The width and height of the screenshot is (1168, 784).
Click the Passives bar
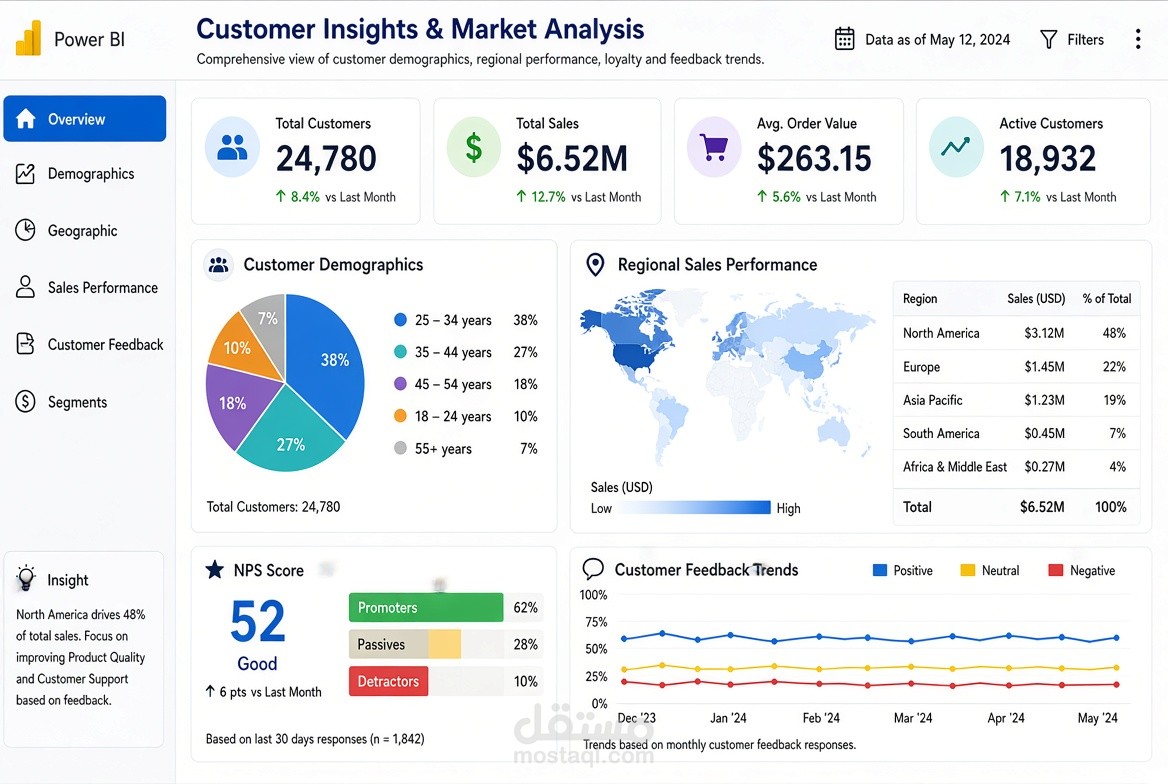click(x=404, y=644)
